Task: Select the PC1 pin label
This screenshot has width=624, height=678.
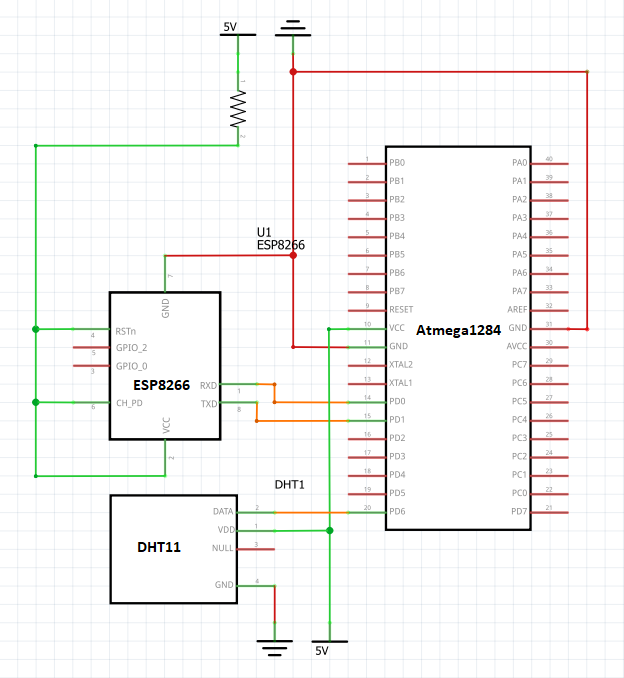Action: pyautogui.click(x=520, y=475)
